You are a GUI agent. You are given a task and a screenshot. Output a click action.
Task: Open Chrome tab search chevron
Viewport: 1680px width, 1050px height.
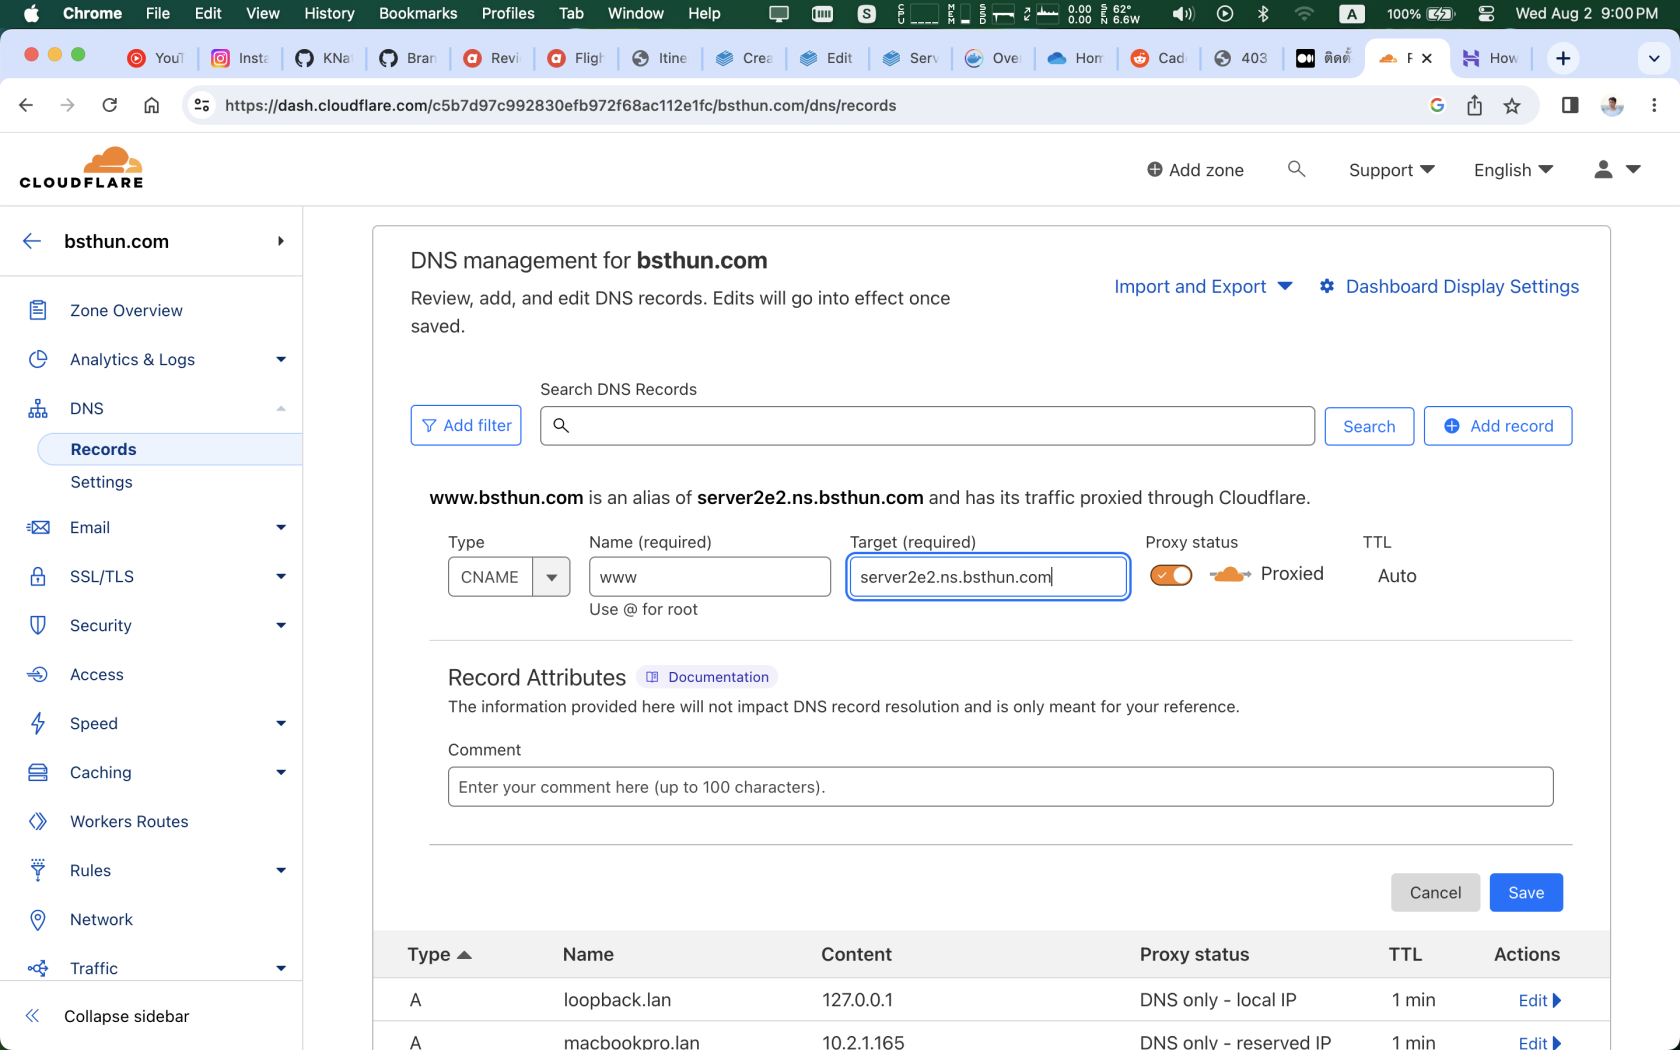(x=1654, y=58)
